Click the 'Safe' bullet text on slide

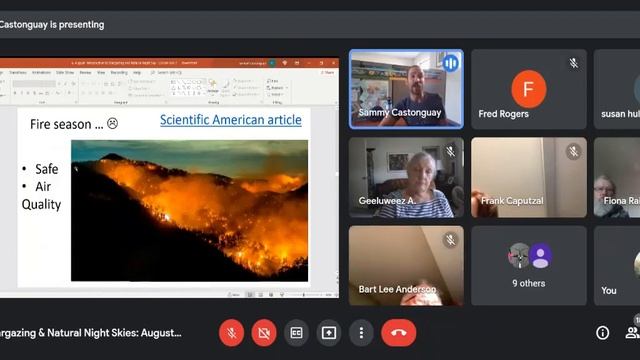tap(47, 169)
